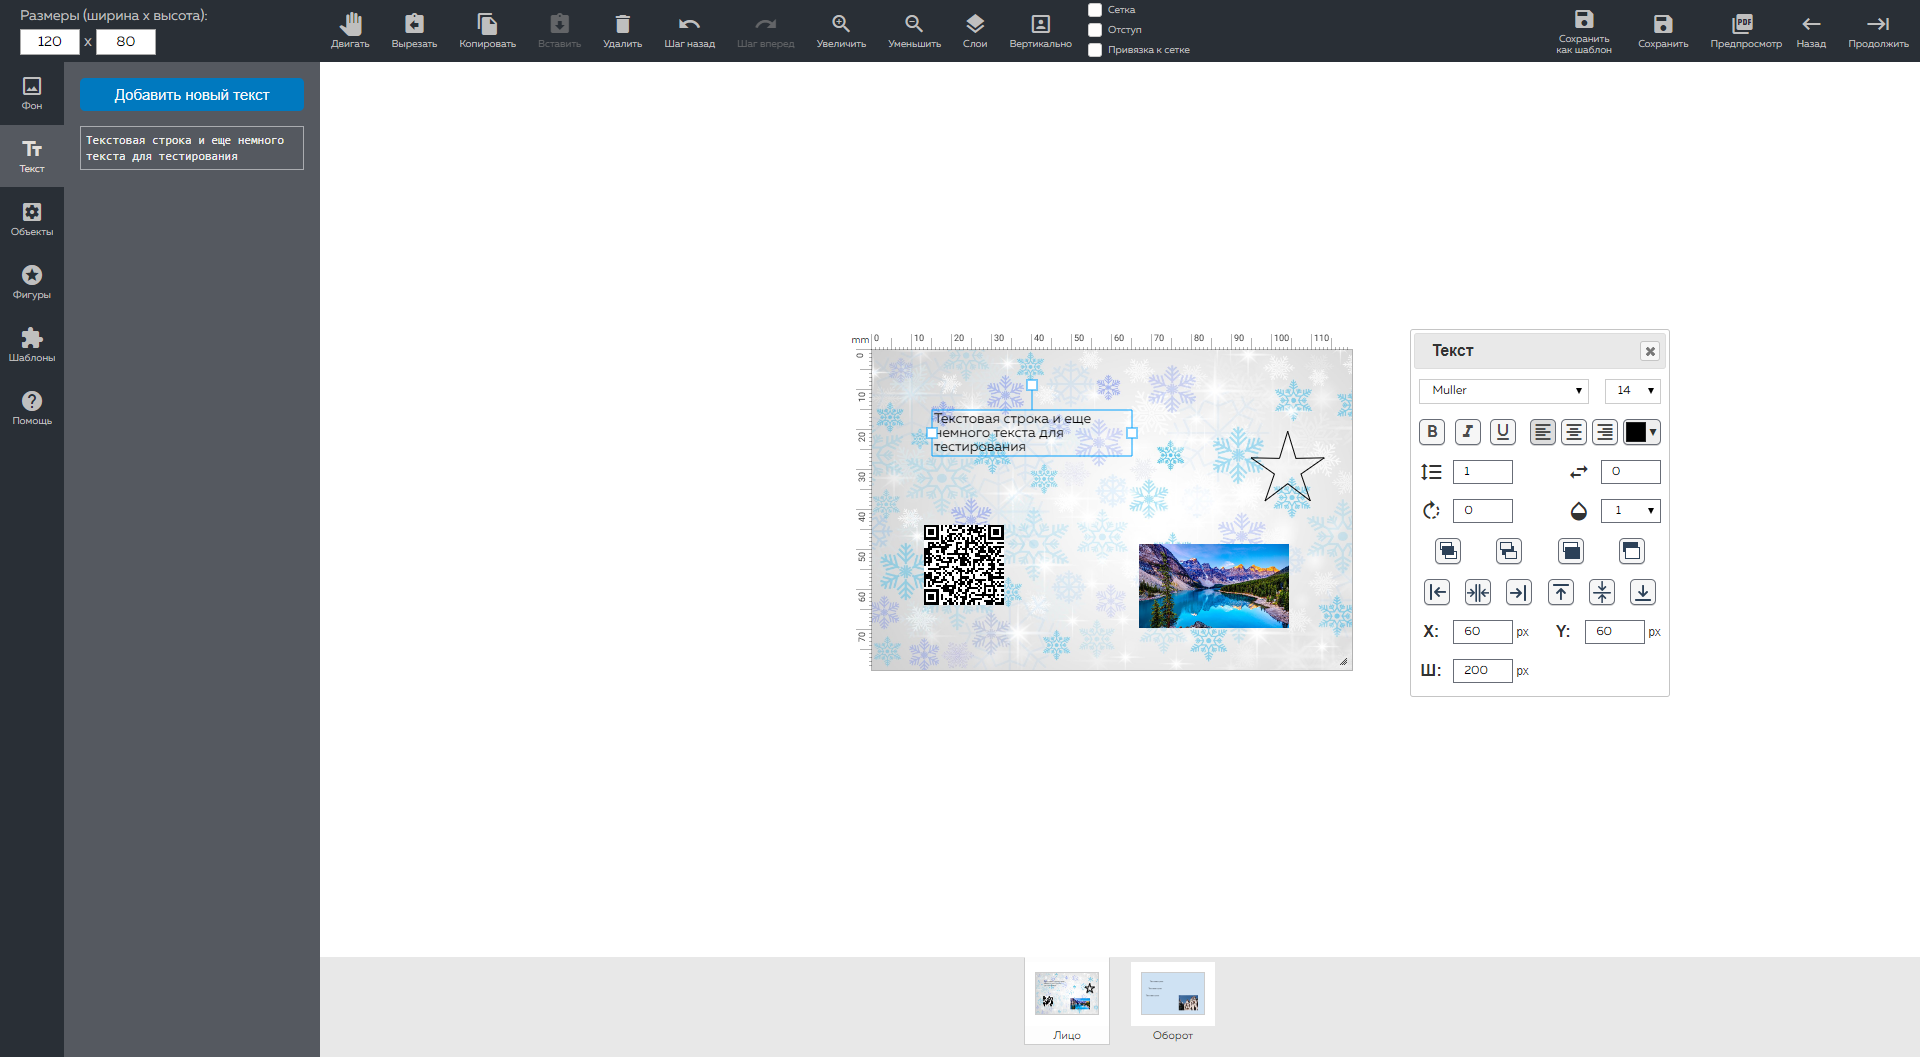Align object to bottom edge
The image size is (1920, 1057).
1643,592
